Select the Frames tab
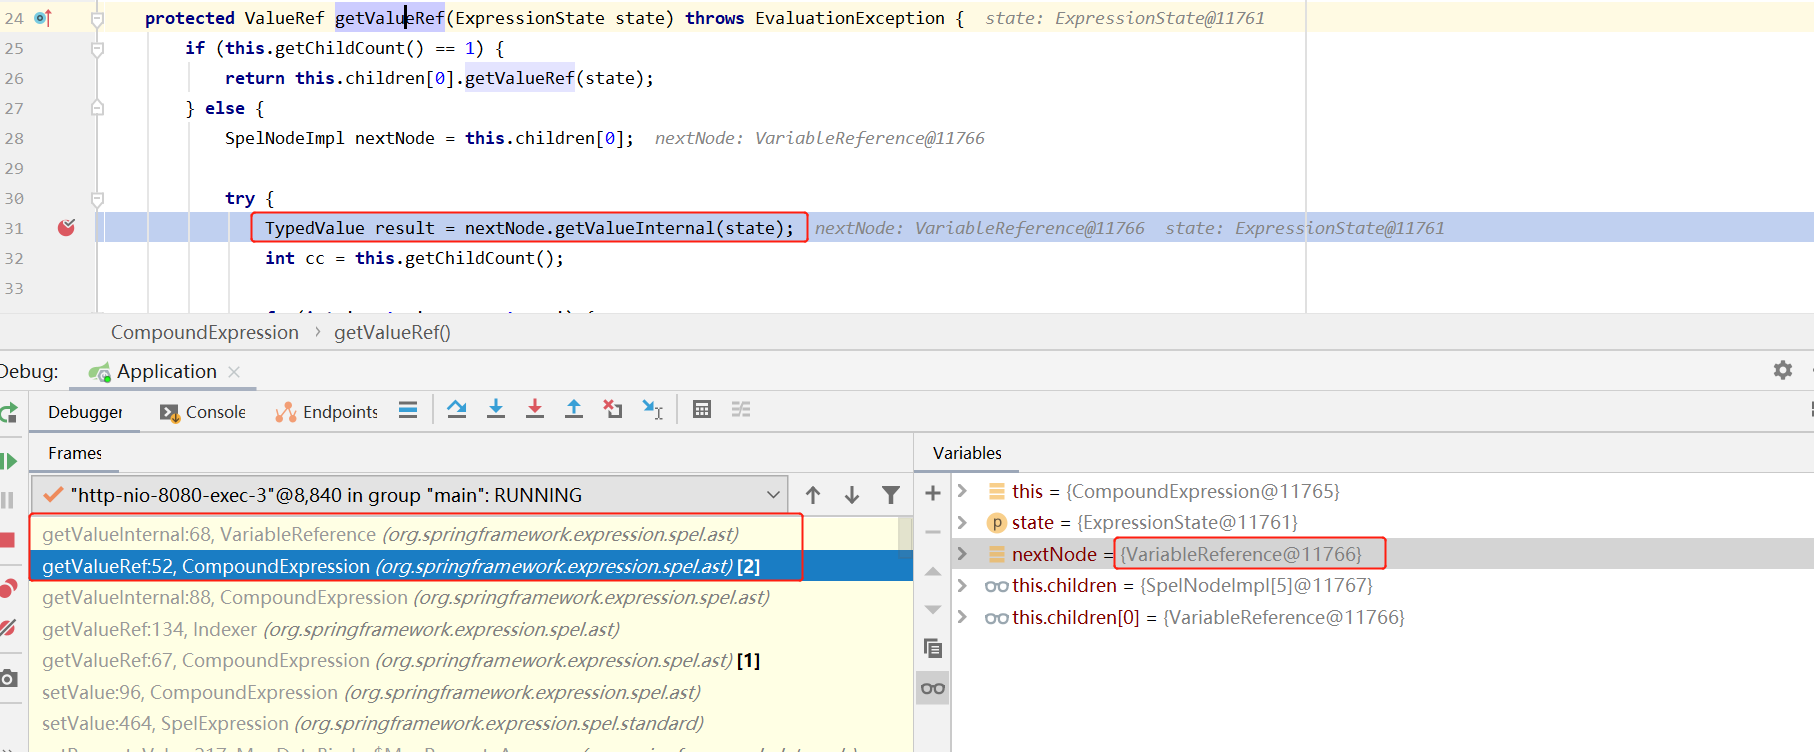 click(75, 453)
